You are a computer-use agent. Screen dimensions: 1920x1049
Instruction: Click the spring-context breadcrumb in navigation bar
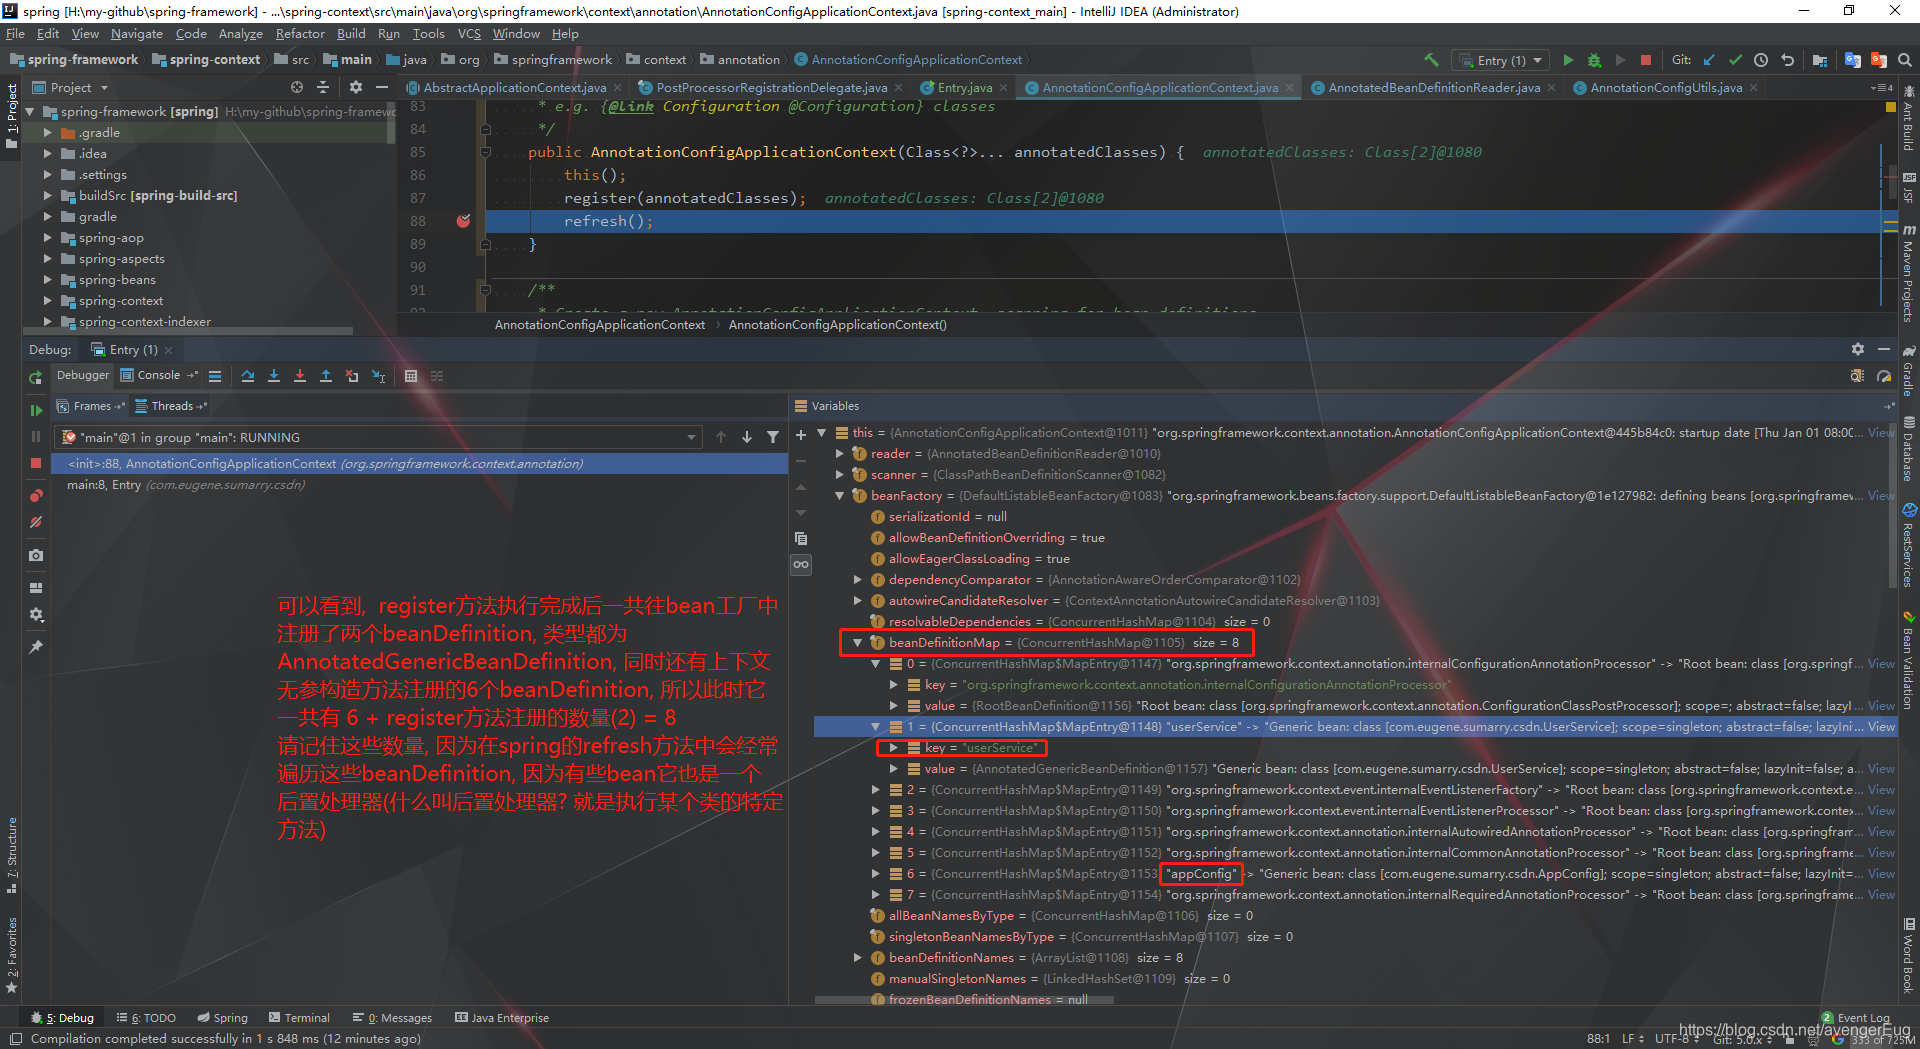coord(206,60)
